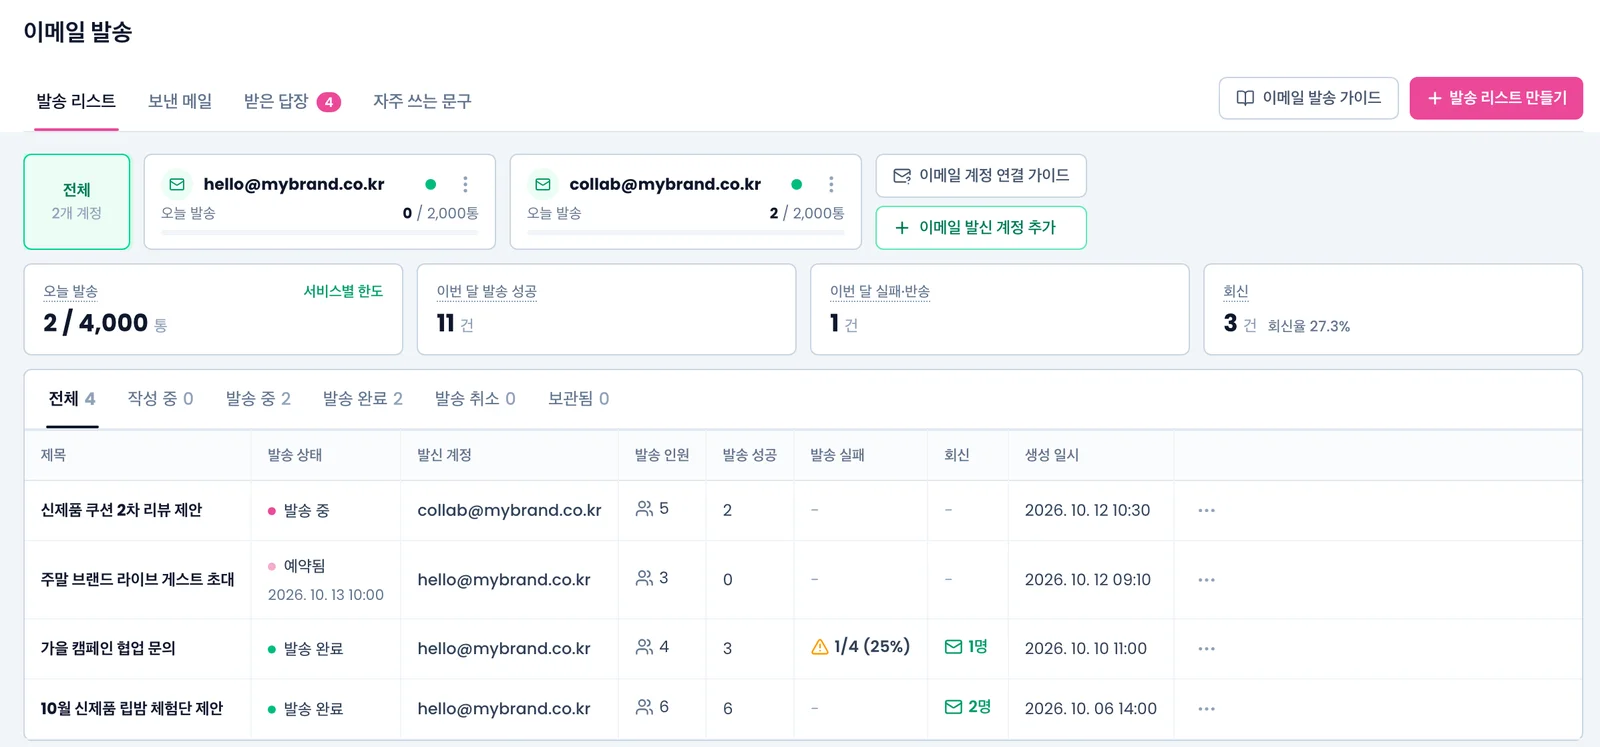
Task: Click reply envelope icon showing 1명
Action: (x=954, y=647)
